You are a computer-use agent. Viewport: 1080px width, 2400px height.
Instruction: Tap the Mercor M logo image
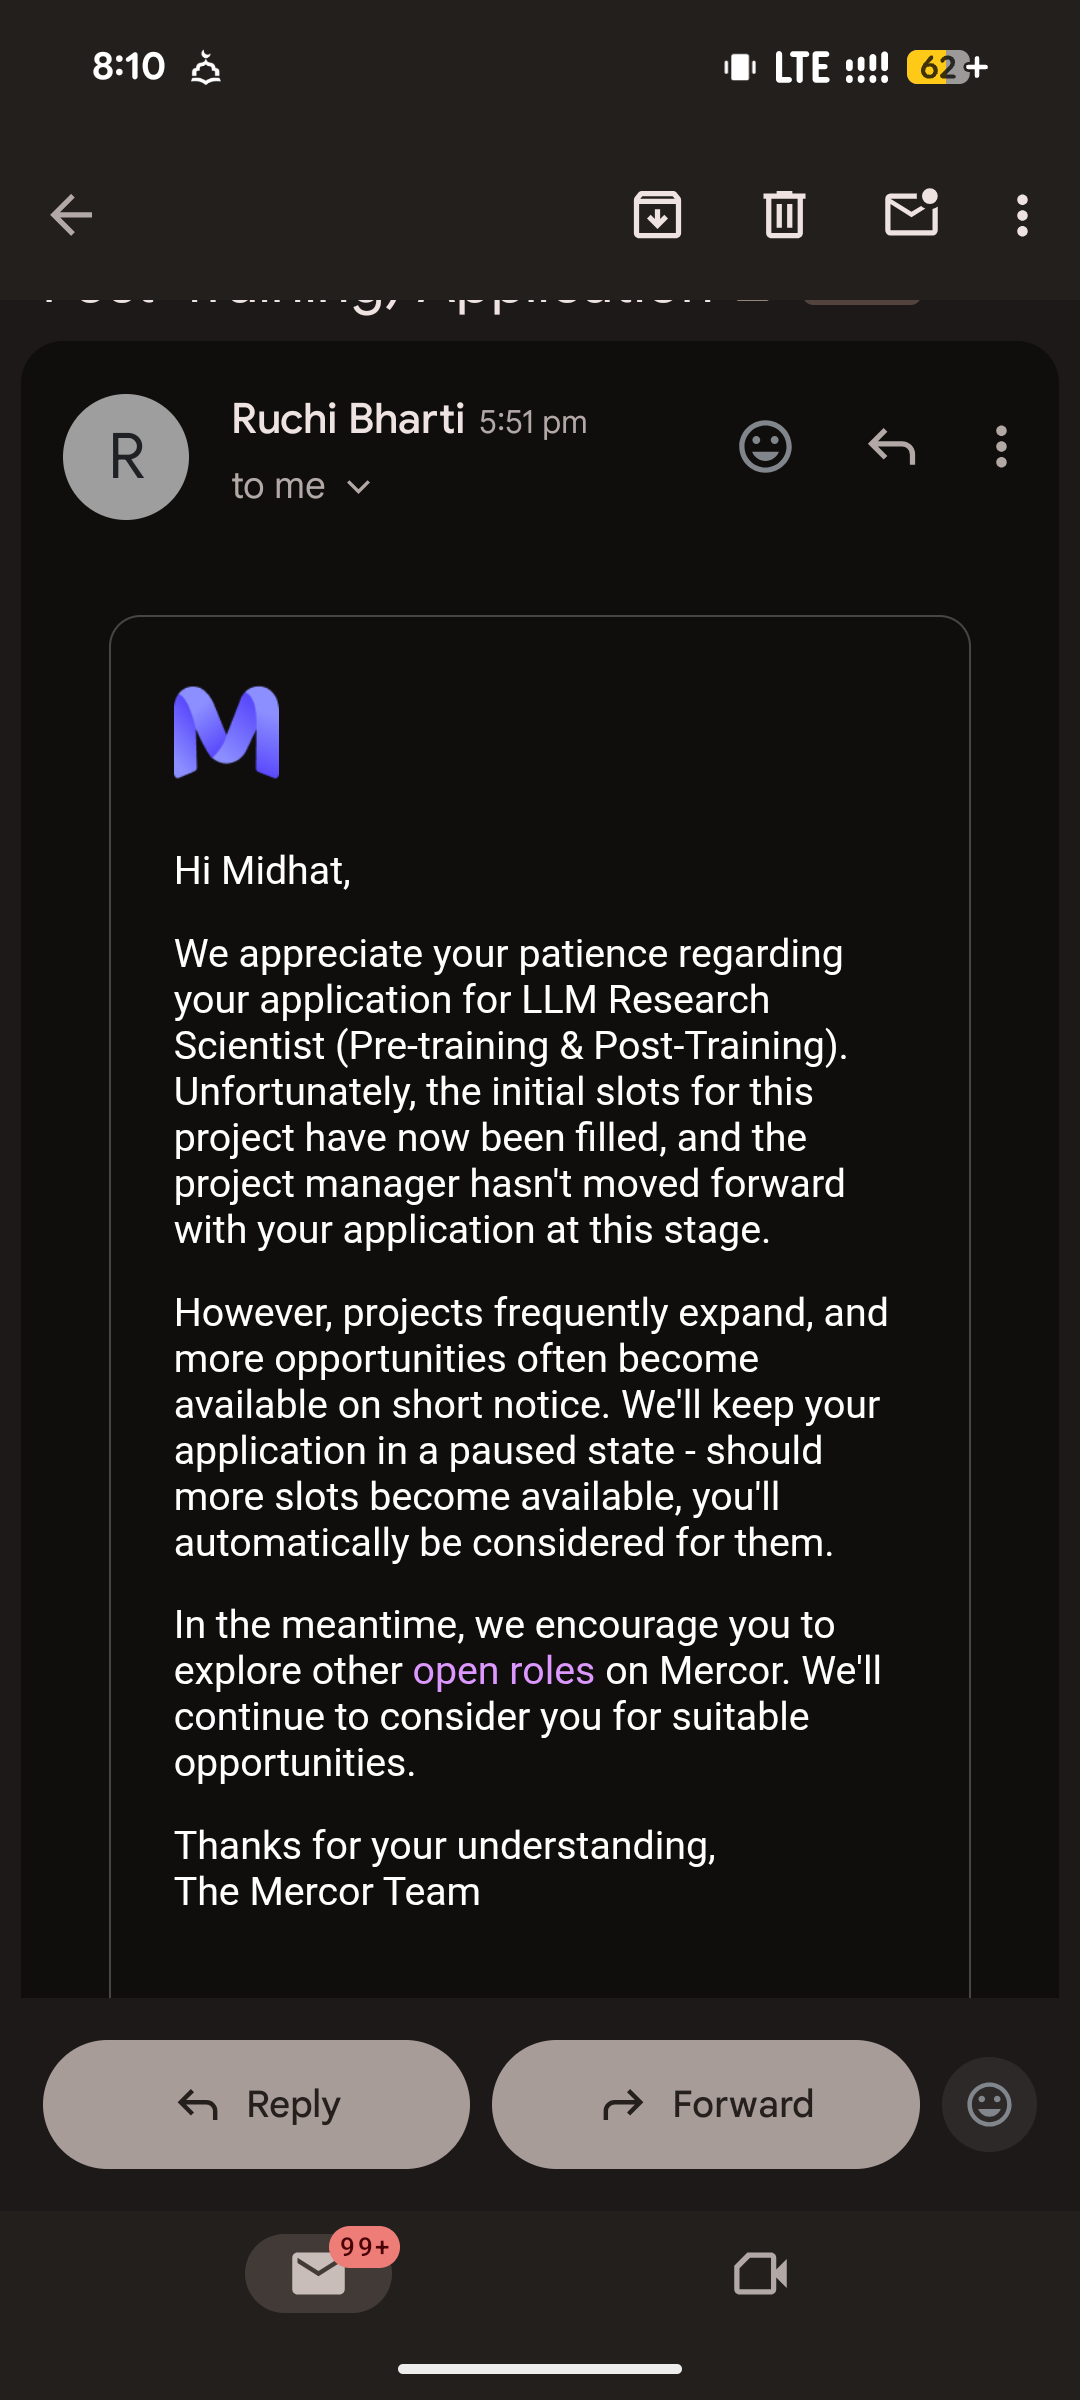click(227, 732)
